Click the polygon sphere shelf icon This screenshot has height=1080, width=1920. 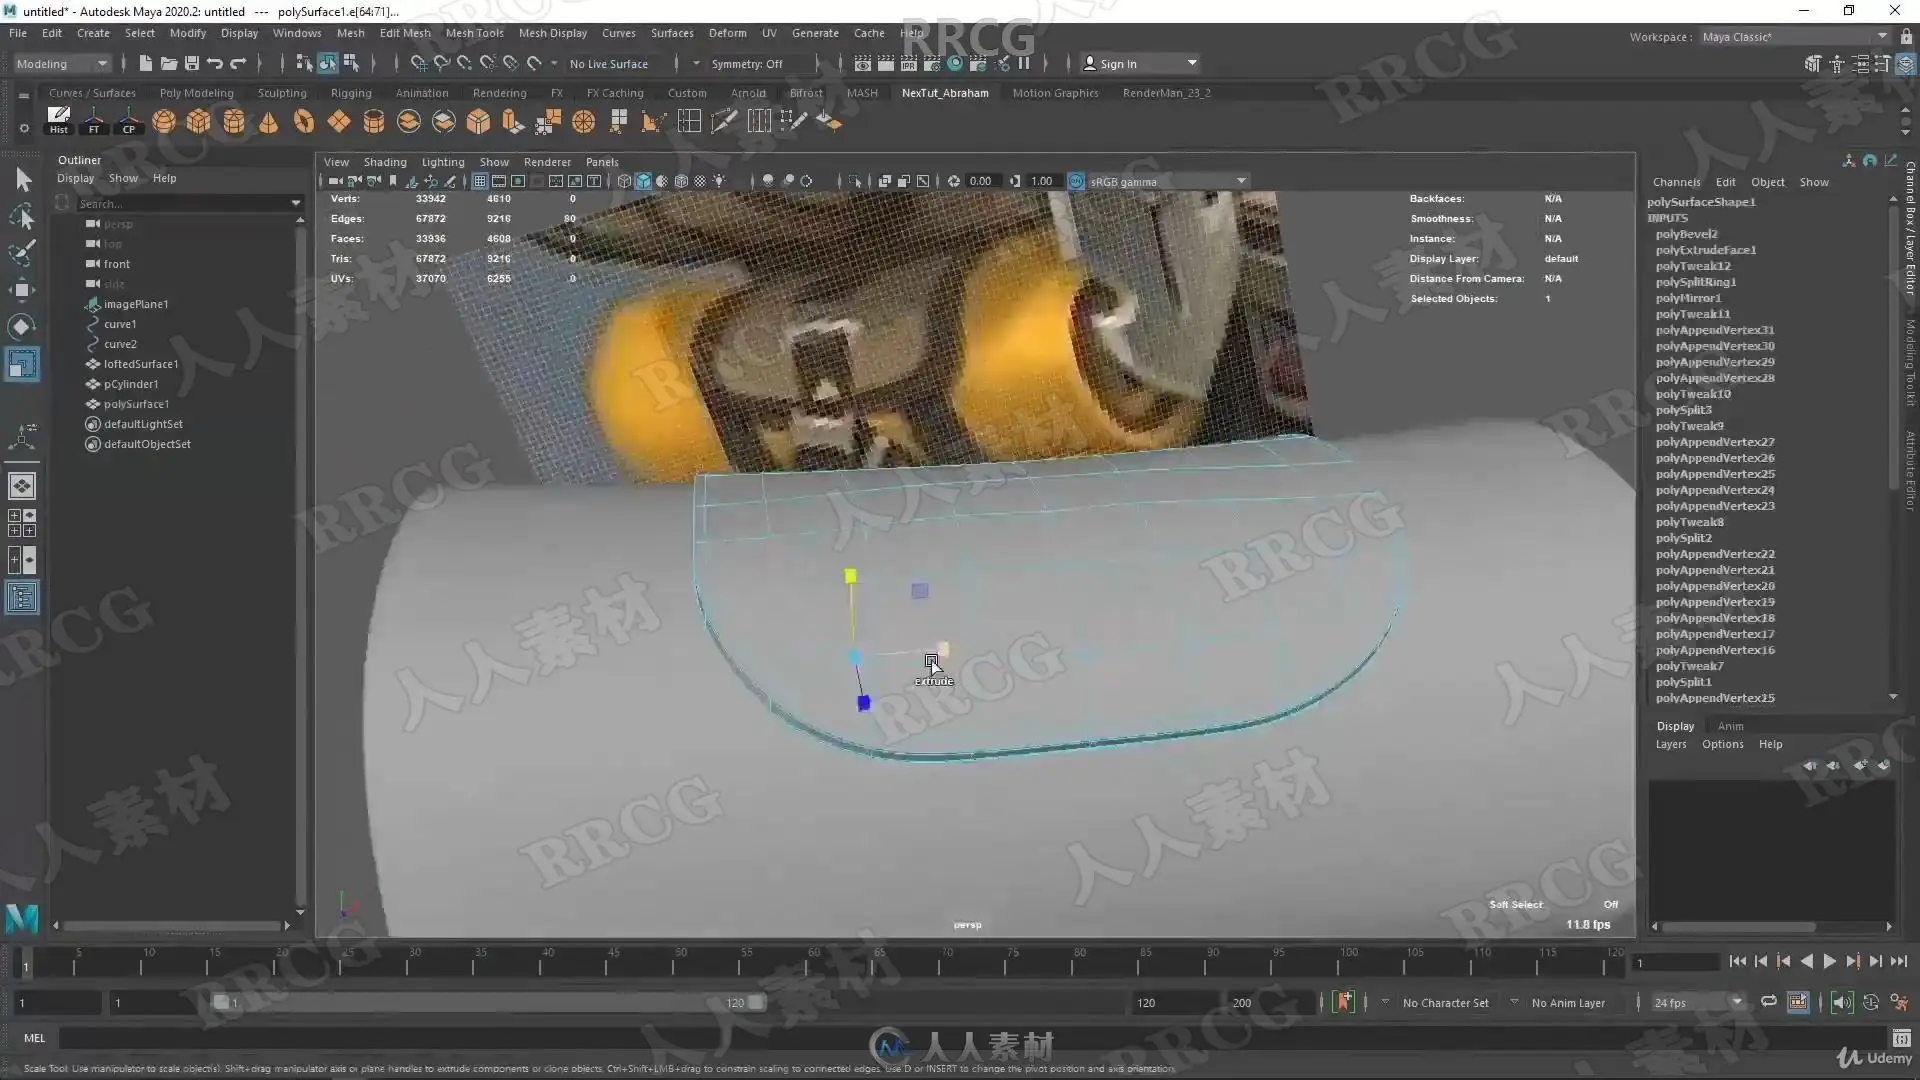point(164,122)
